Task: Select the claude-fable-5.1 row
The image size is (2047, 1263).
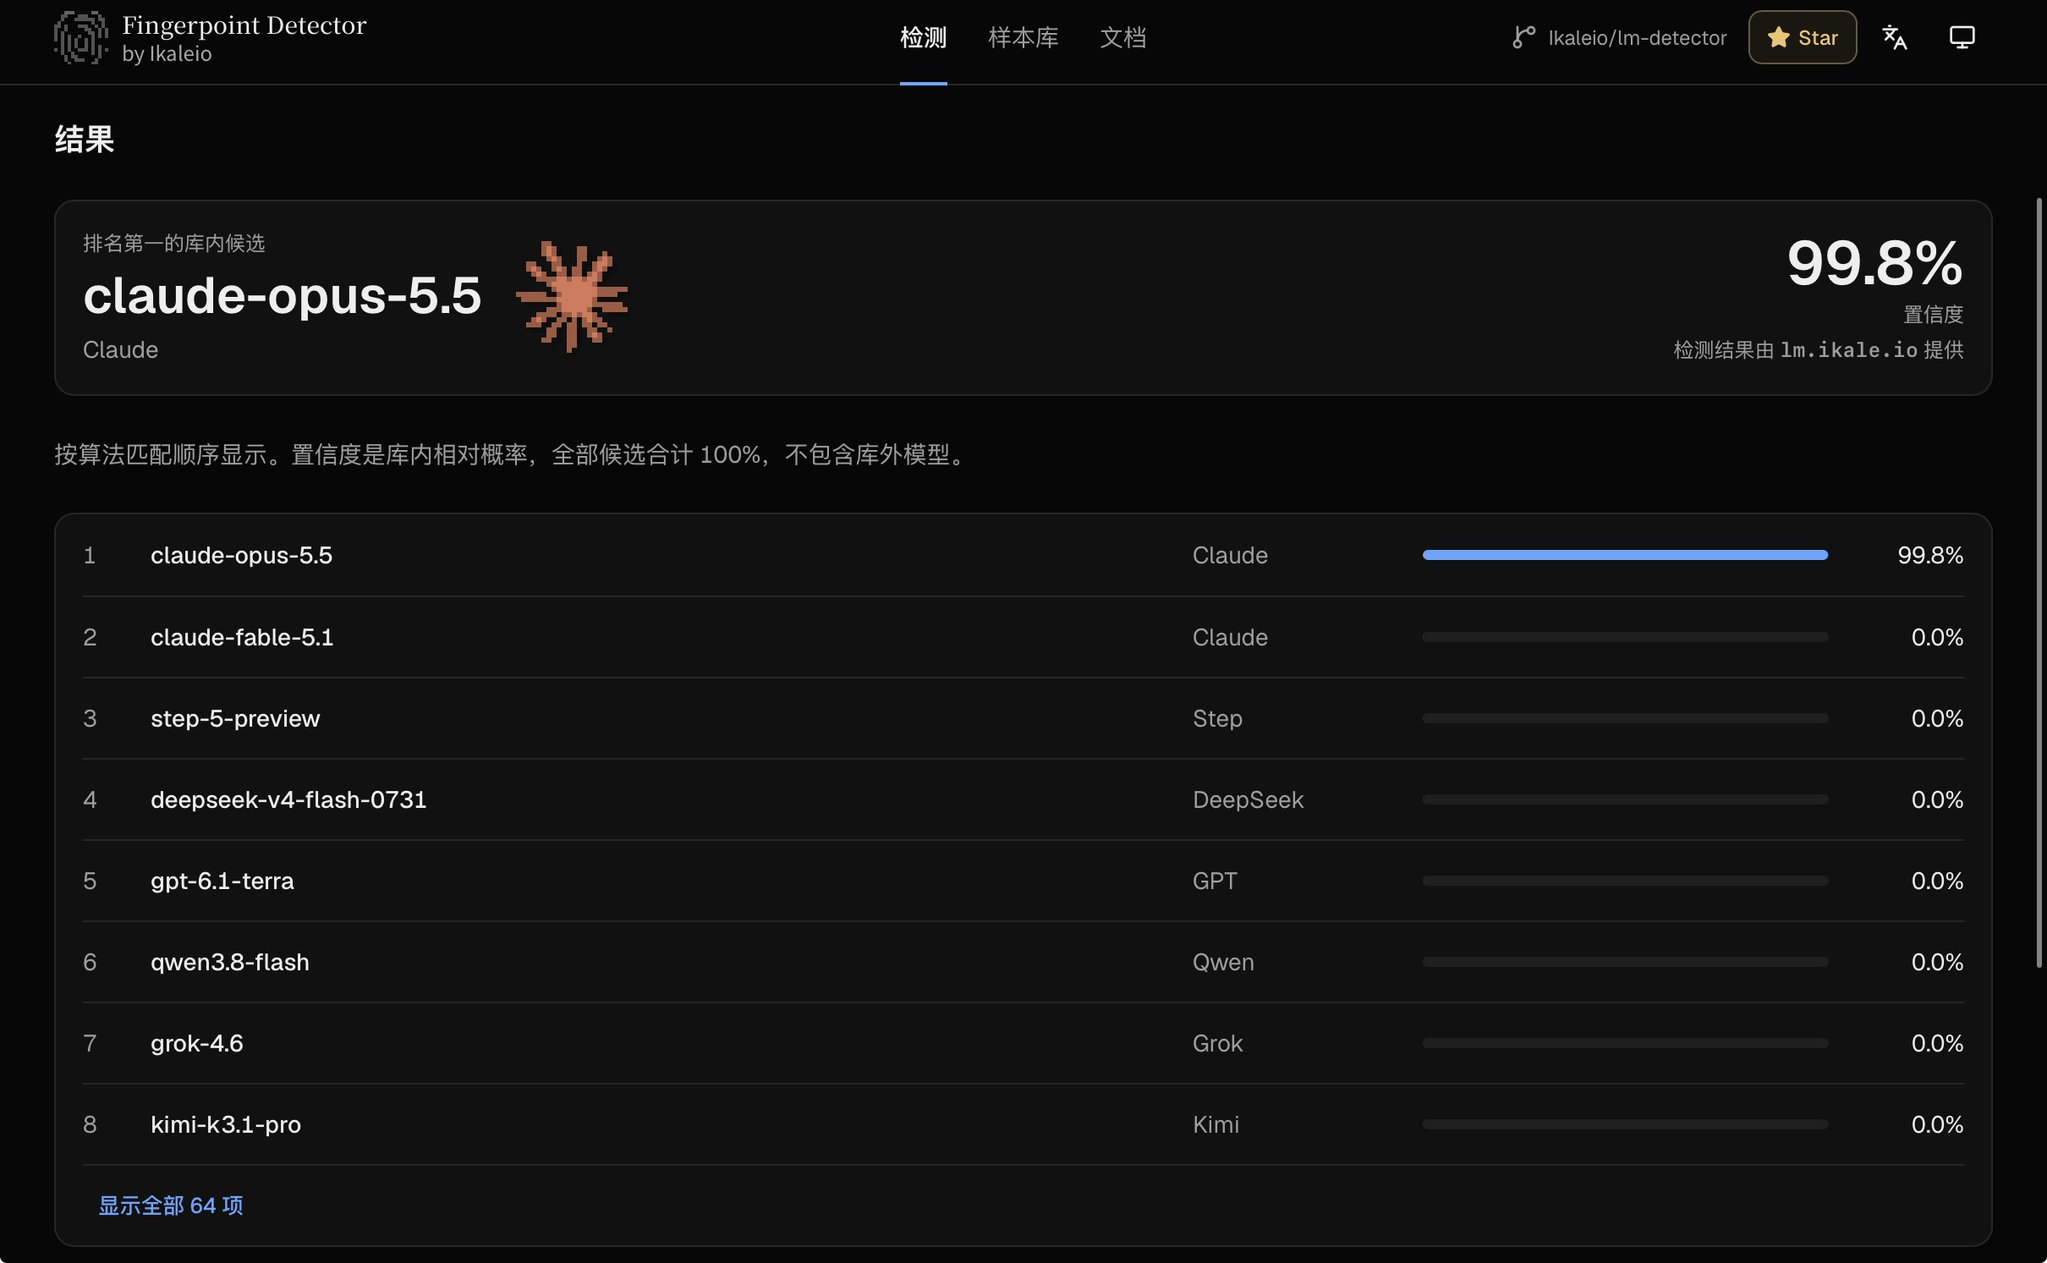Action: [1023, 637]
